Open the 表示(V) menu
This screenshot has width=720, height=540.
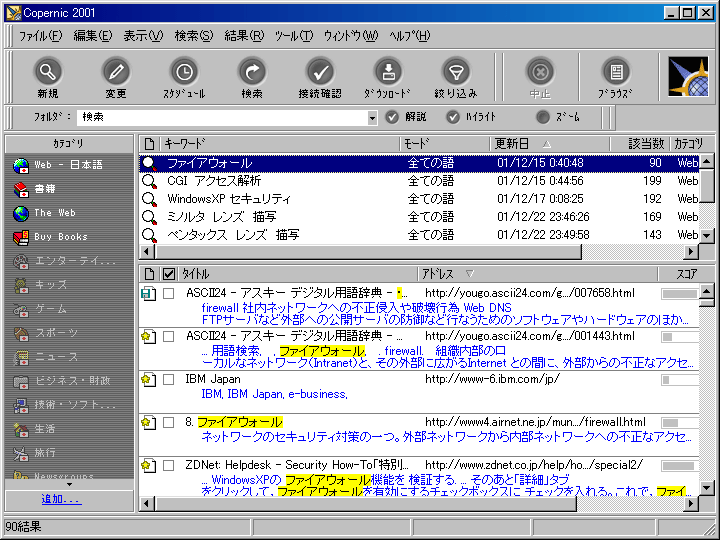(143, 36)
